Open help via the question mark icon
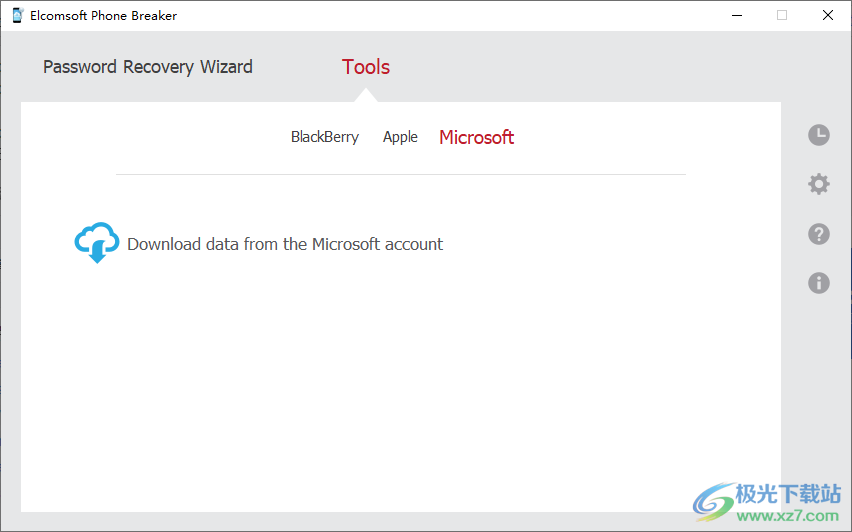Image resolution: width=852 pixels, height=532 pixels. pos(818,234)
